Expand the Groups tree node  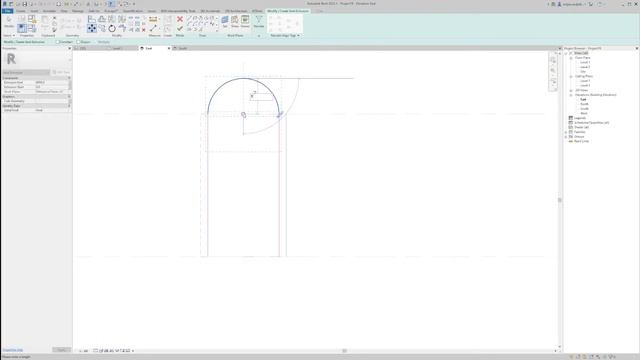pyautogui.click(x=566, y=137)
